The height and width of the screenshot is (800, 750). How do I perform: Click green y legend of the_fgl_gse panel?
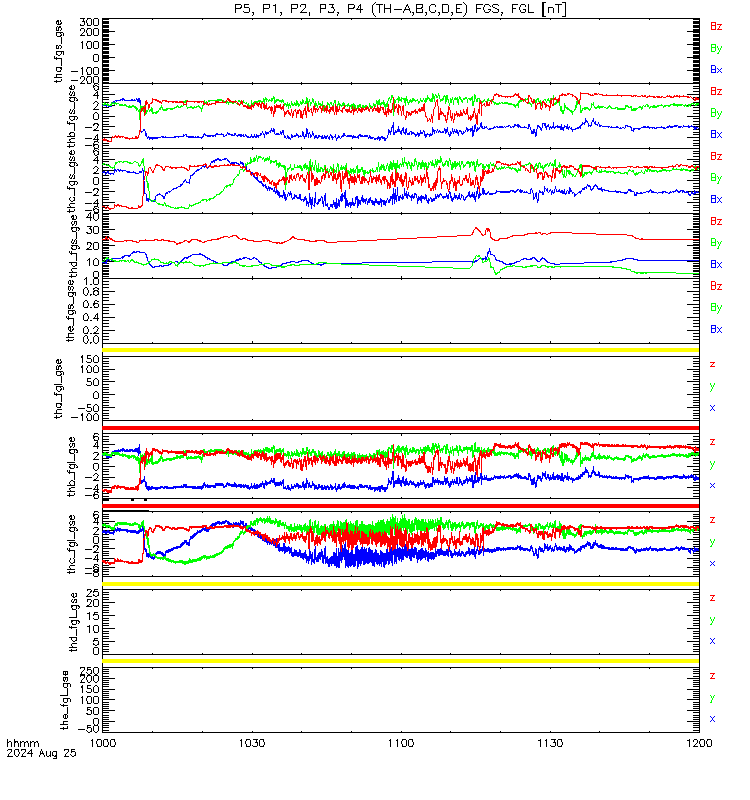coord(712,698)
